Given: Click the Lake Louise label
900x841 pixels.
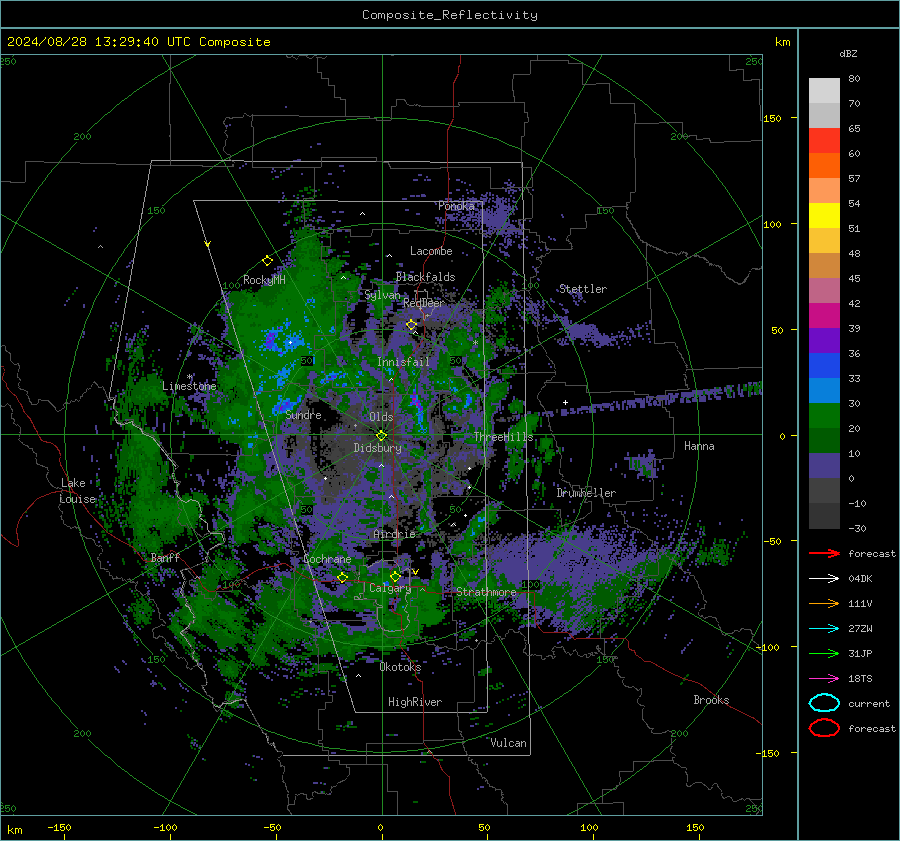Looking at the screenshot, I should coord(77,491).
